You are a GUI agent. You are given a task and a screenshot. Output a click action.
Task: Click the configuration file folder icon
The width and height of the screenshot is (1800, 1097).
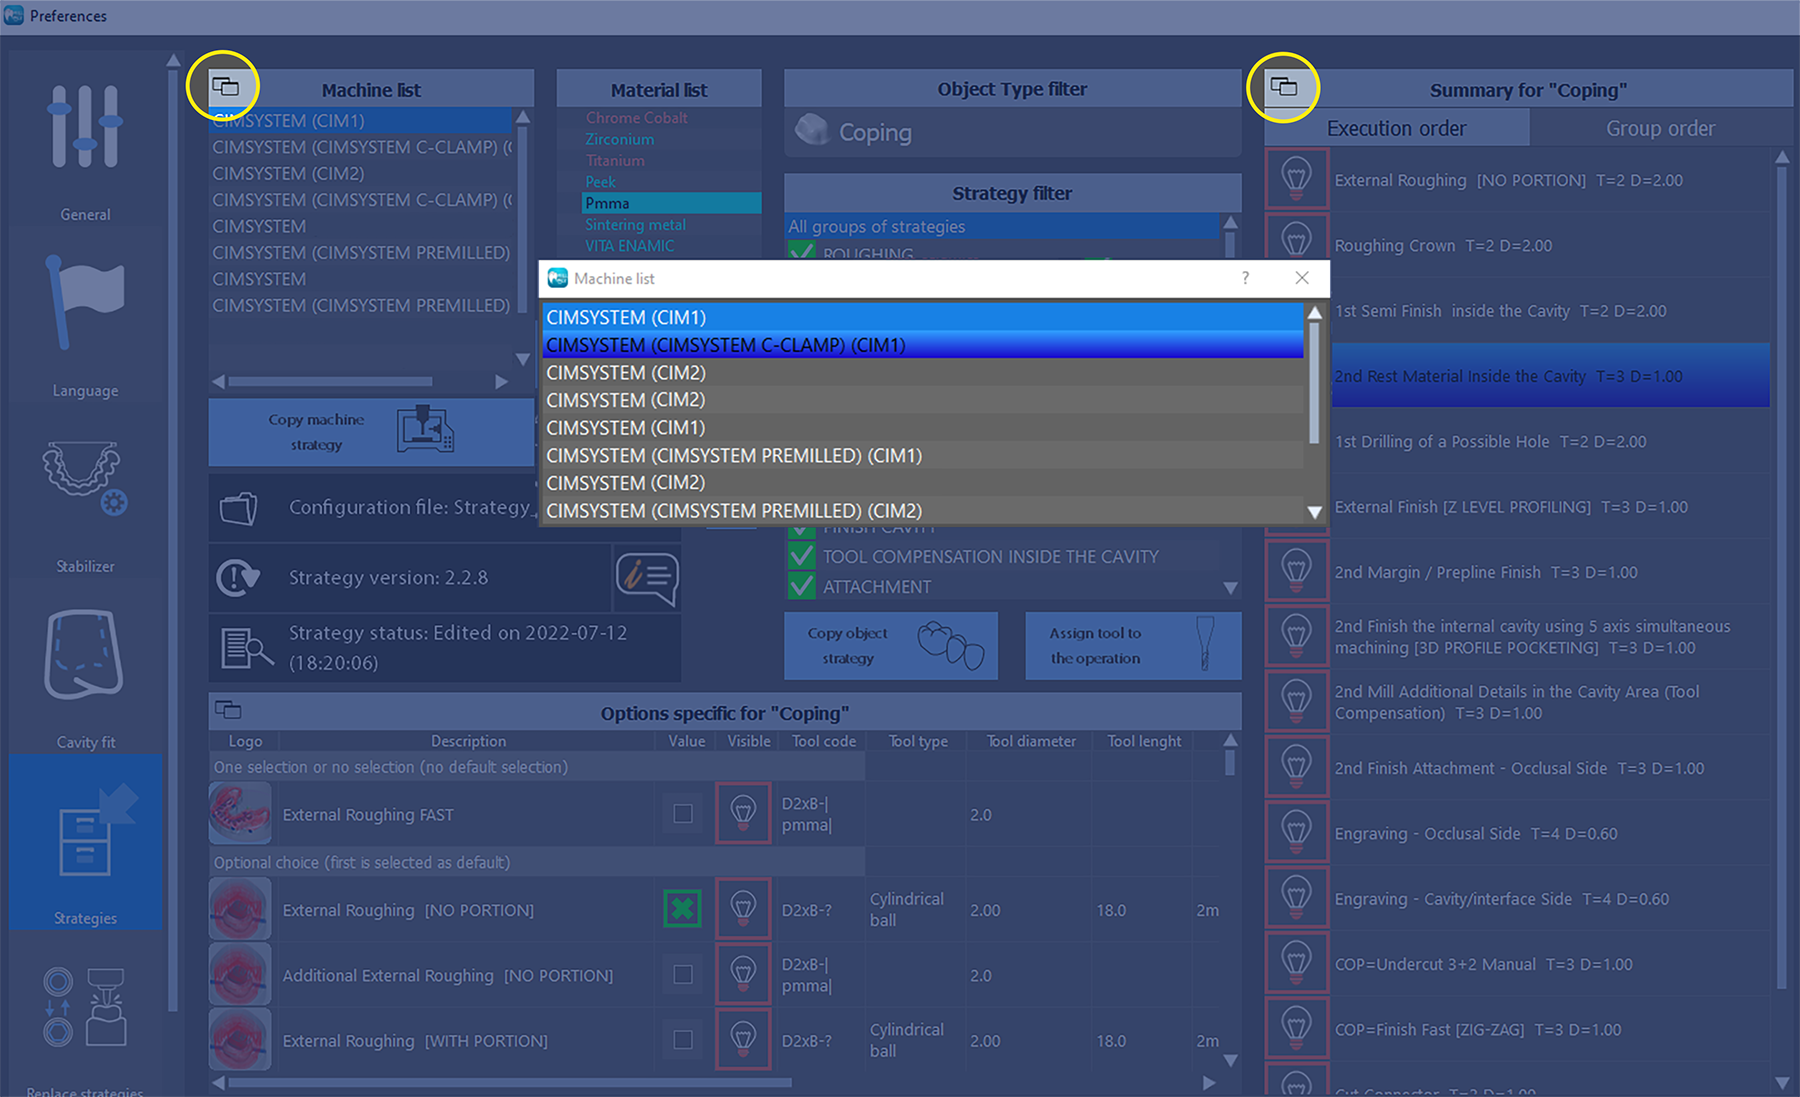(x=239, y=508)
